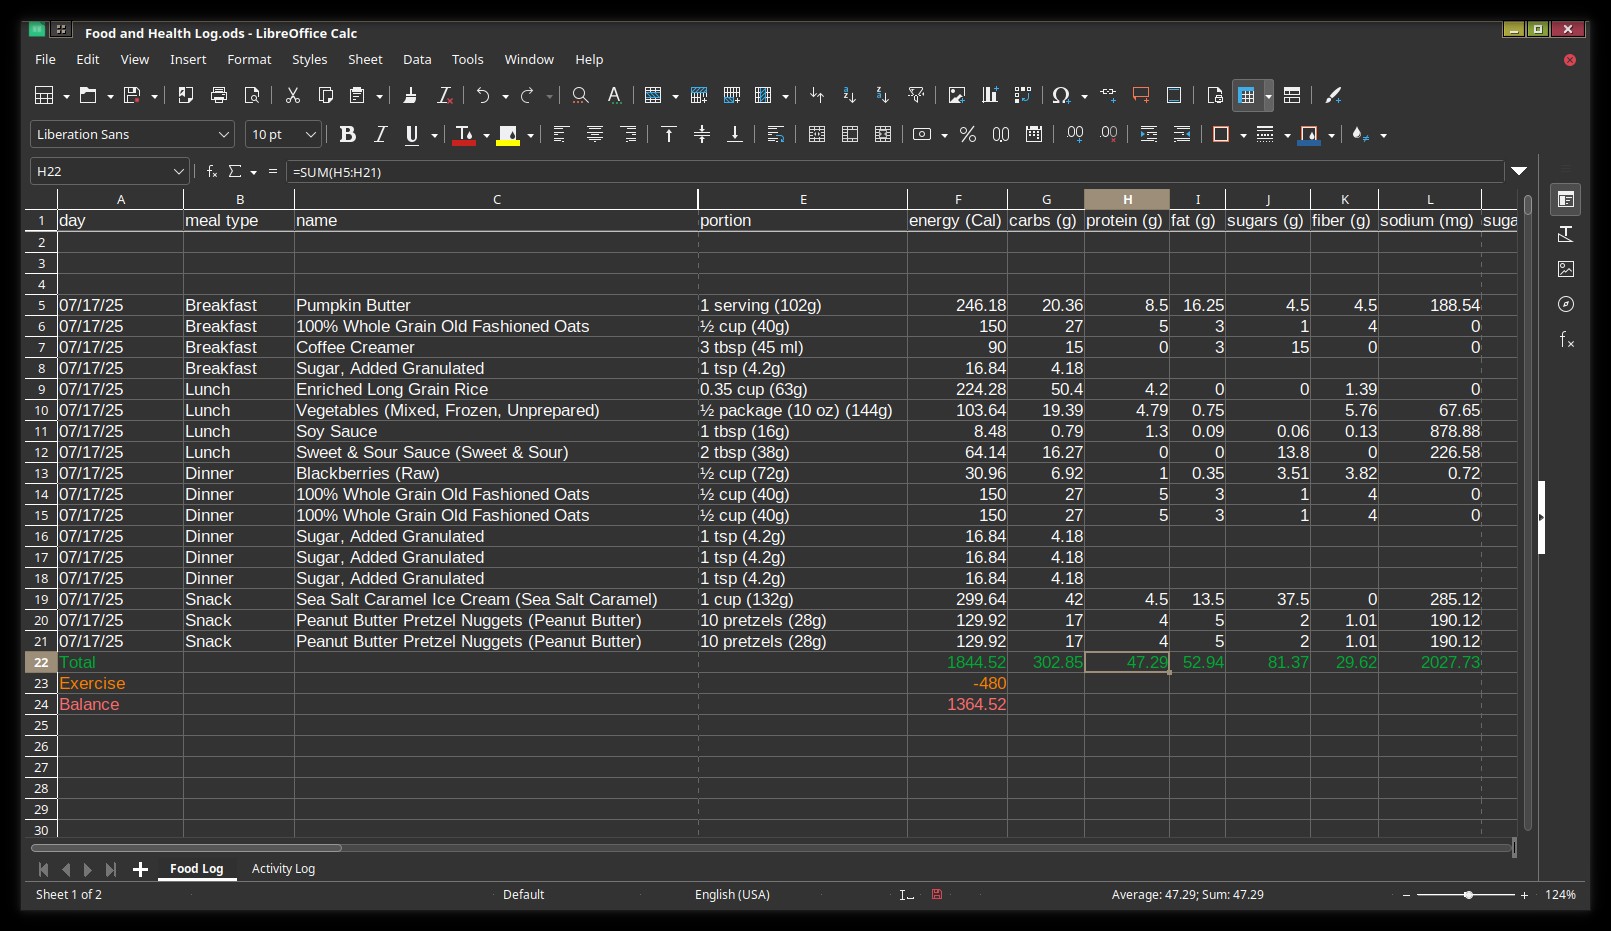Open the Data menu
The image size is (1611, 931).
(x=417, y=59)
